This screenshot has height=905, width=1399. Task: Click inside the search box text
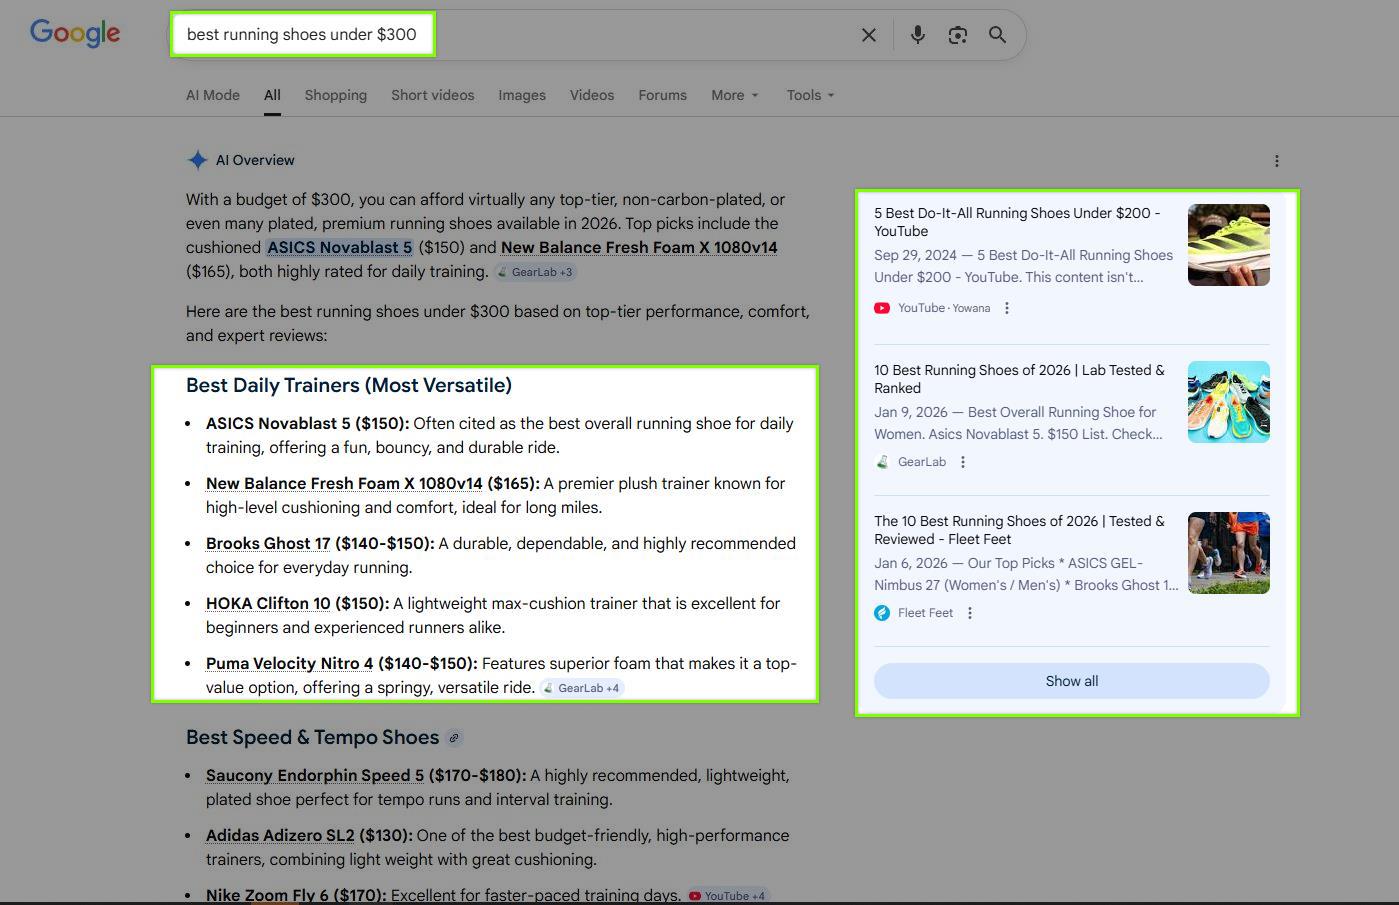(x=302, y=34)
